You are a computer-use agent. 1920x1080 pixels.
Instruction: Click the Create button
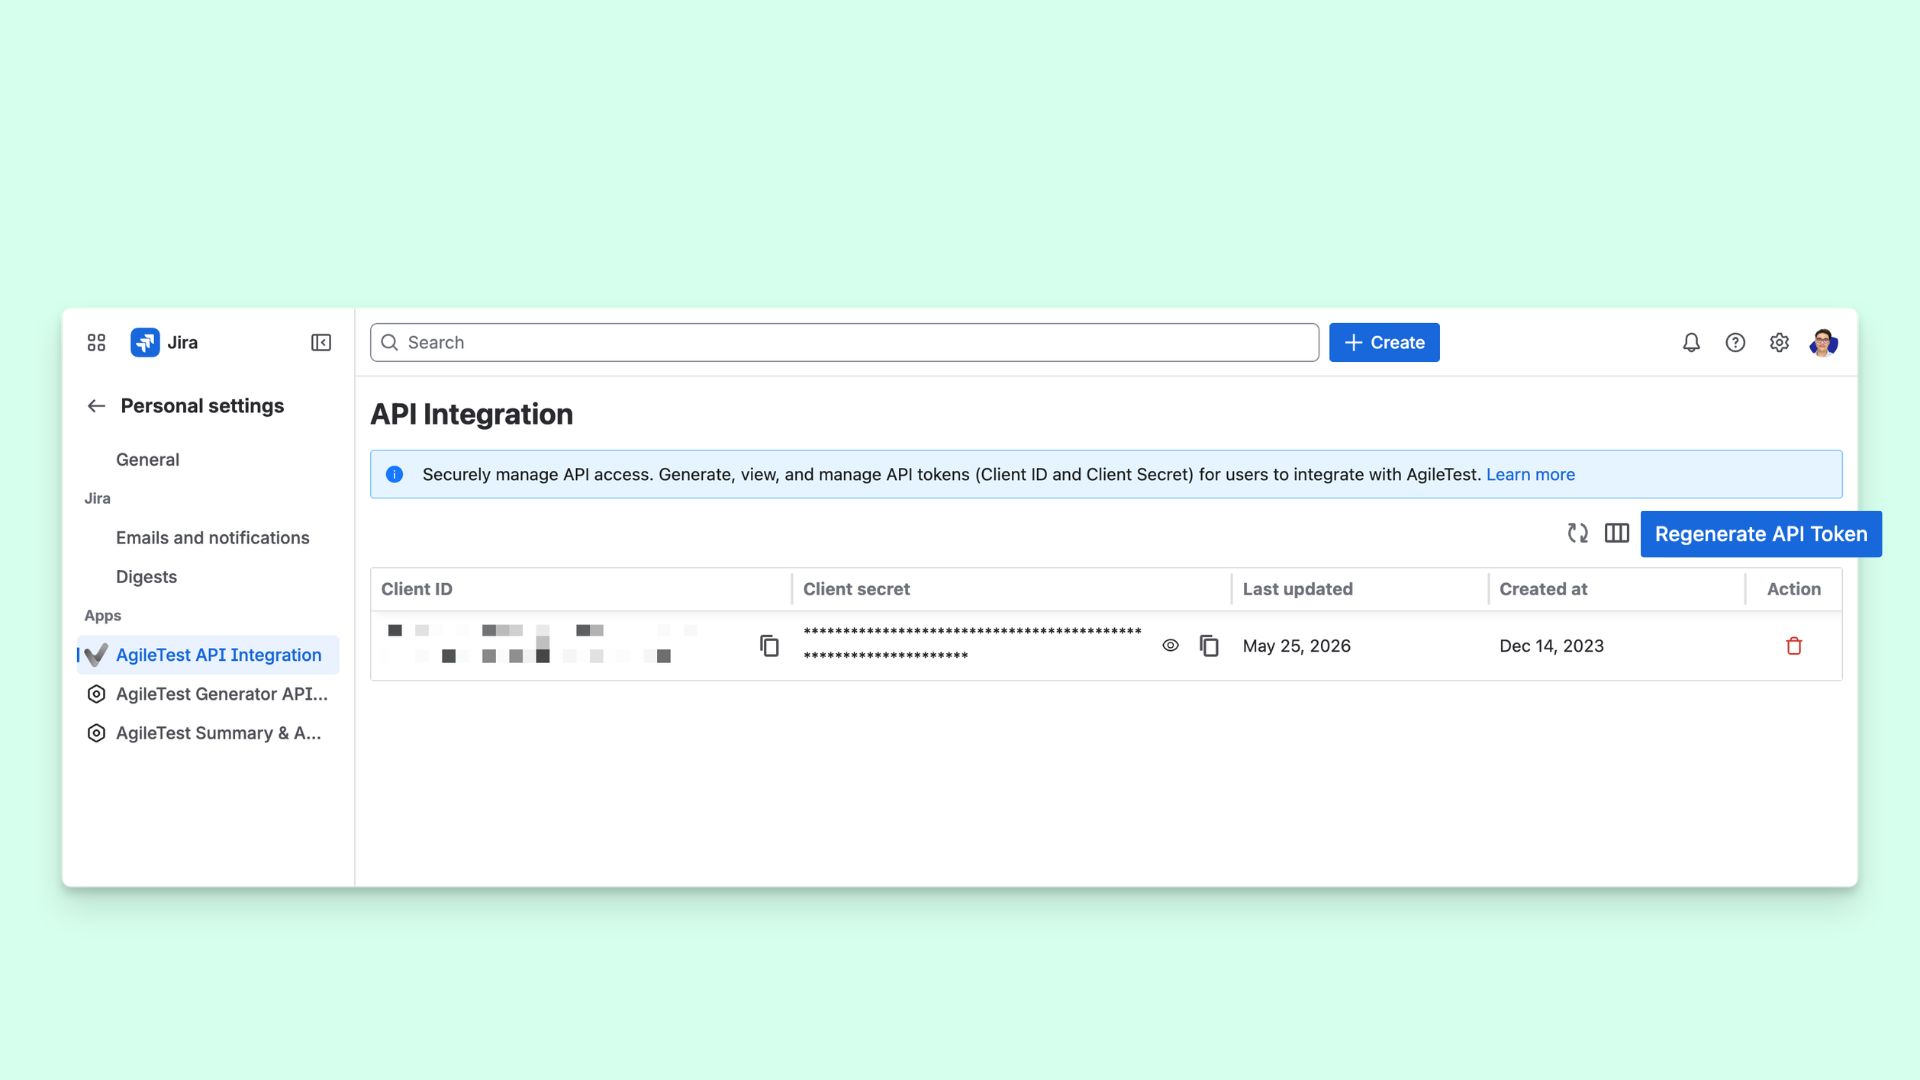pos(1384,343)
